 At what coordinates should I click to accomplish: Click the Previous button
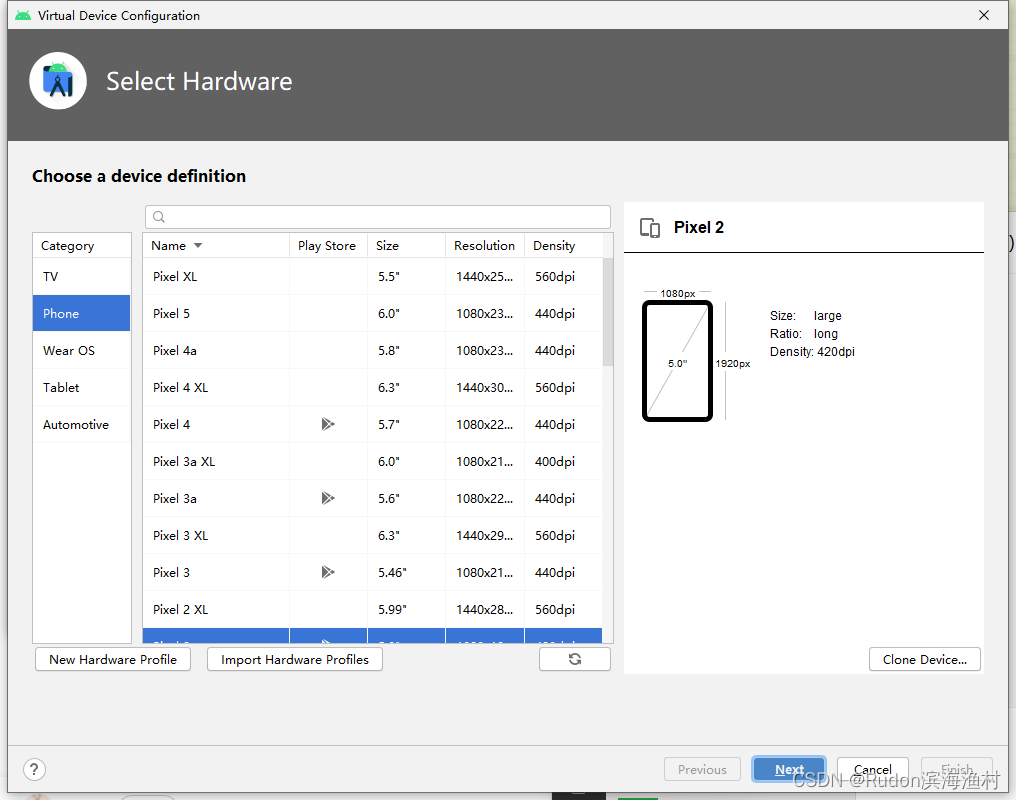tap(702, 770)
